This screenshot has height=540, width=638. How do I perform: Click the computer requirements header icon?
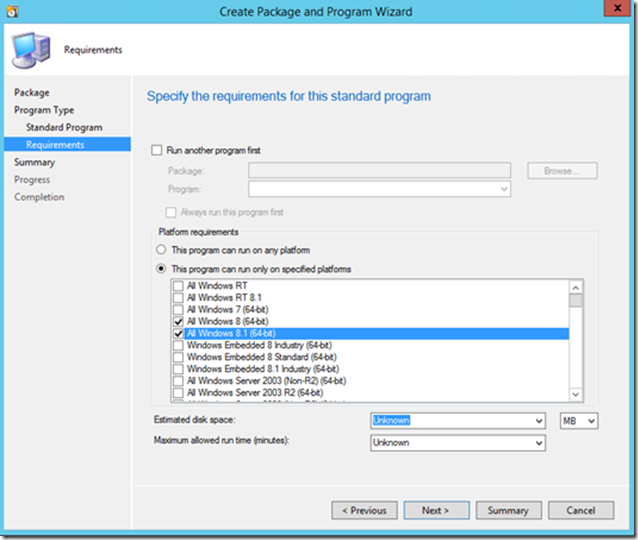click(31, 50)
